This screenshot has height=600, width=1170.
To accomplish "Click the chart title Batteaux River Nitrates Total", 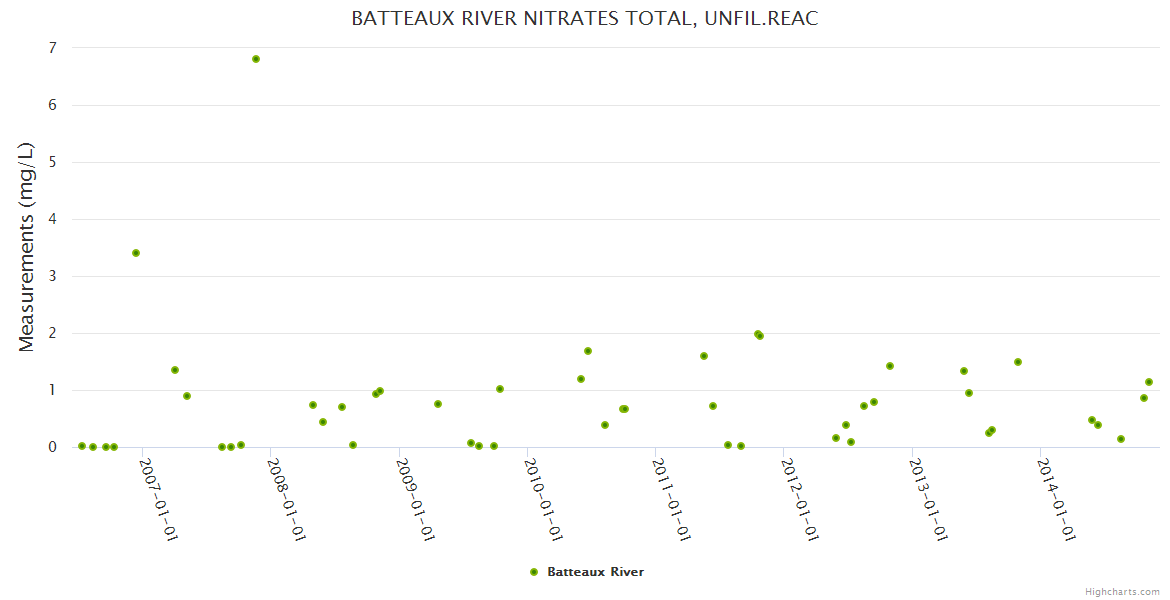I will [585, 19].
